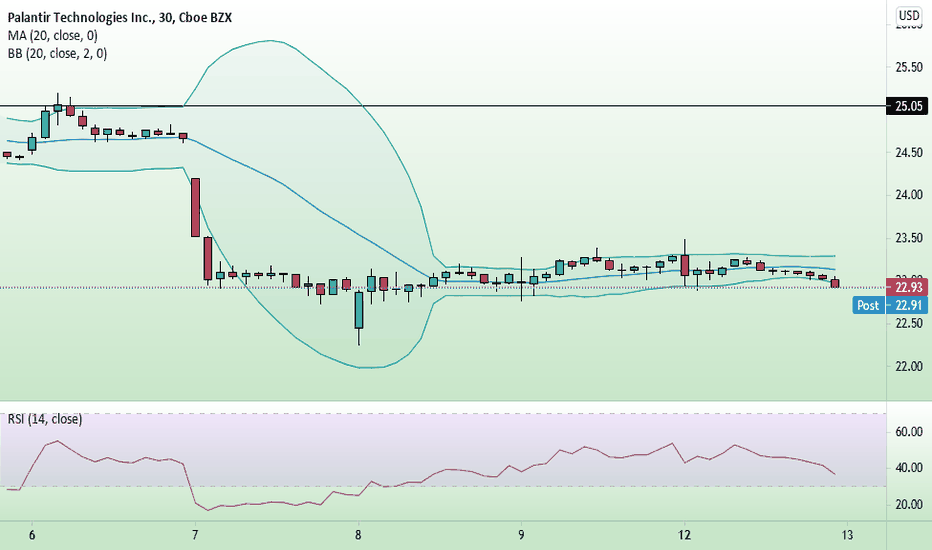Image resolution: width=932 pixels, height=550 pixels.
Task: Click the 22.50 price axis label
Action: [909, 323]
